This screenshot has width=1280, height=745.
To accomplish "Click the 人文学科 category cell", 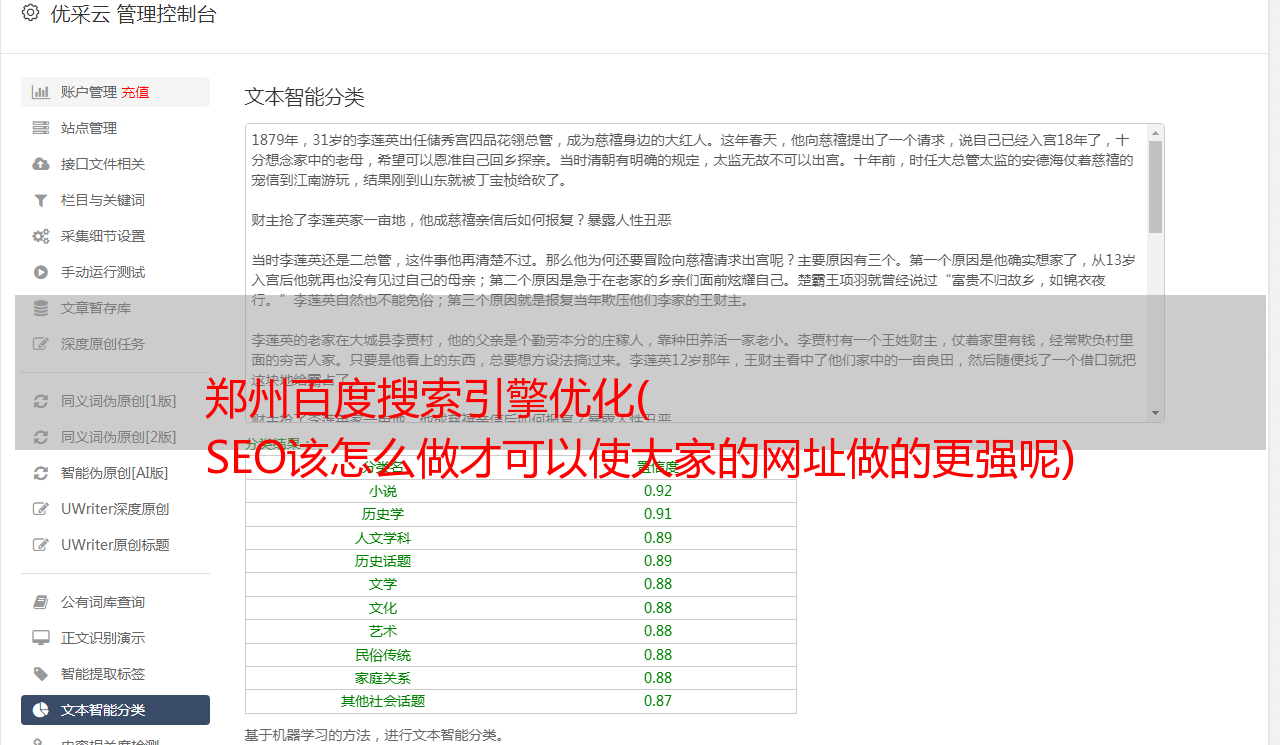I will click(x=383, y=538).
